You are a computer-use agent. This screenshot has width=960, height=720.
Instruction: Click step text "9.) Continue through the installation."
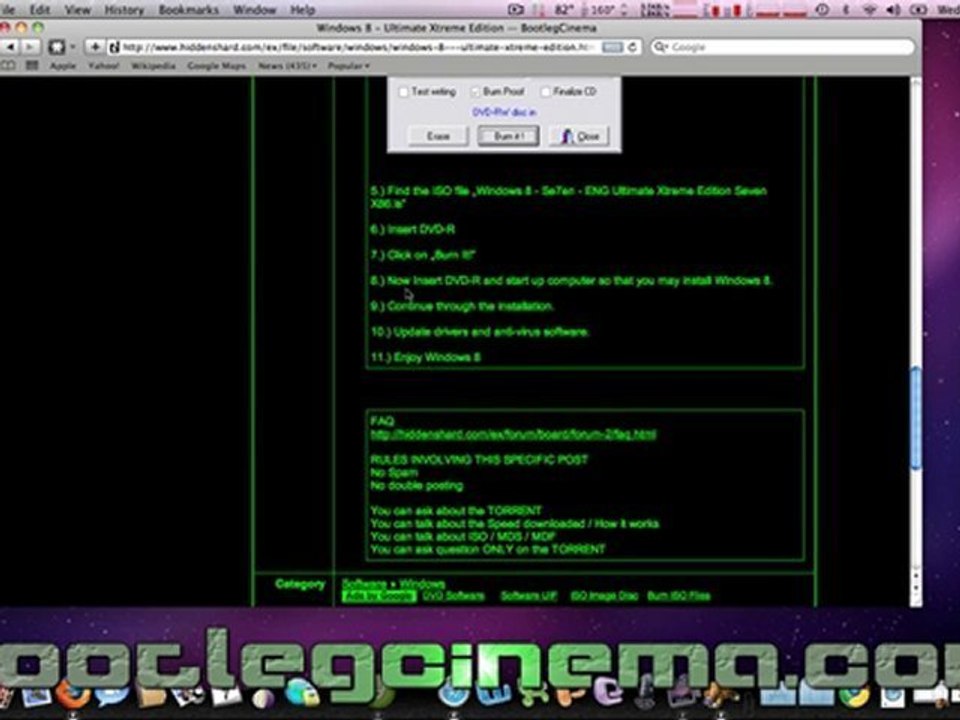tap(462, 306)
